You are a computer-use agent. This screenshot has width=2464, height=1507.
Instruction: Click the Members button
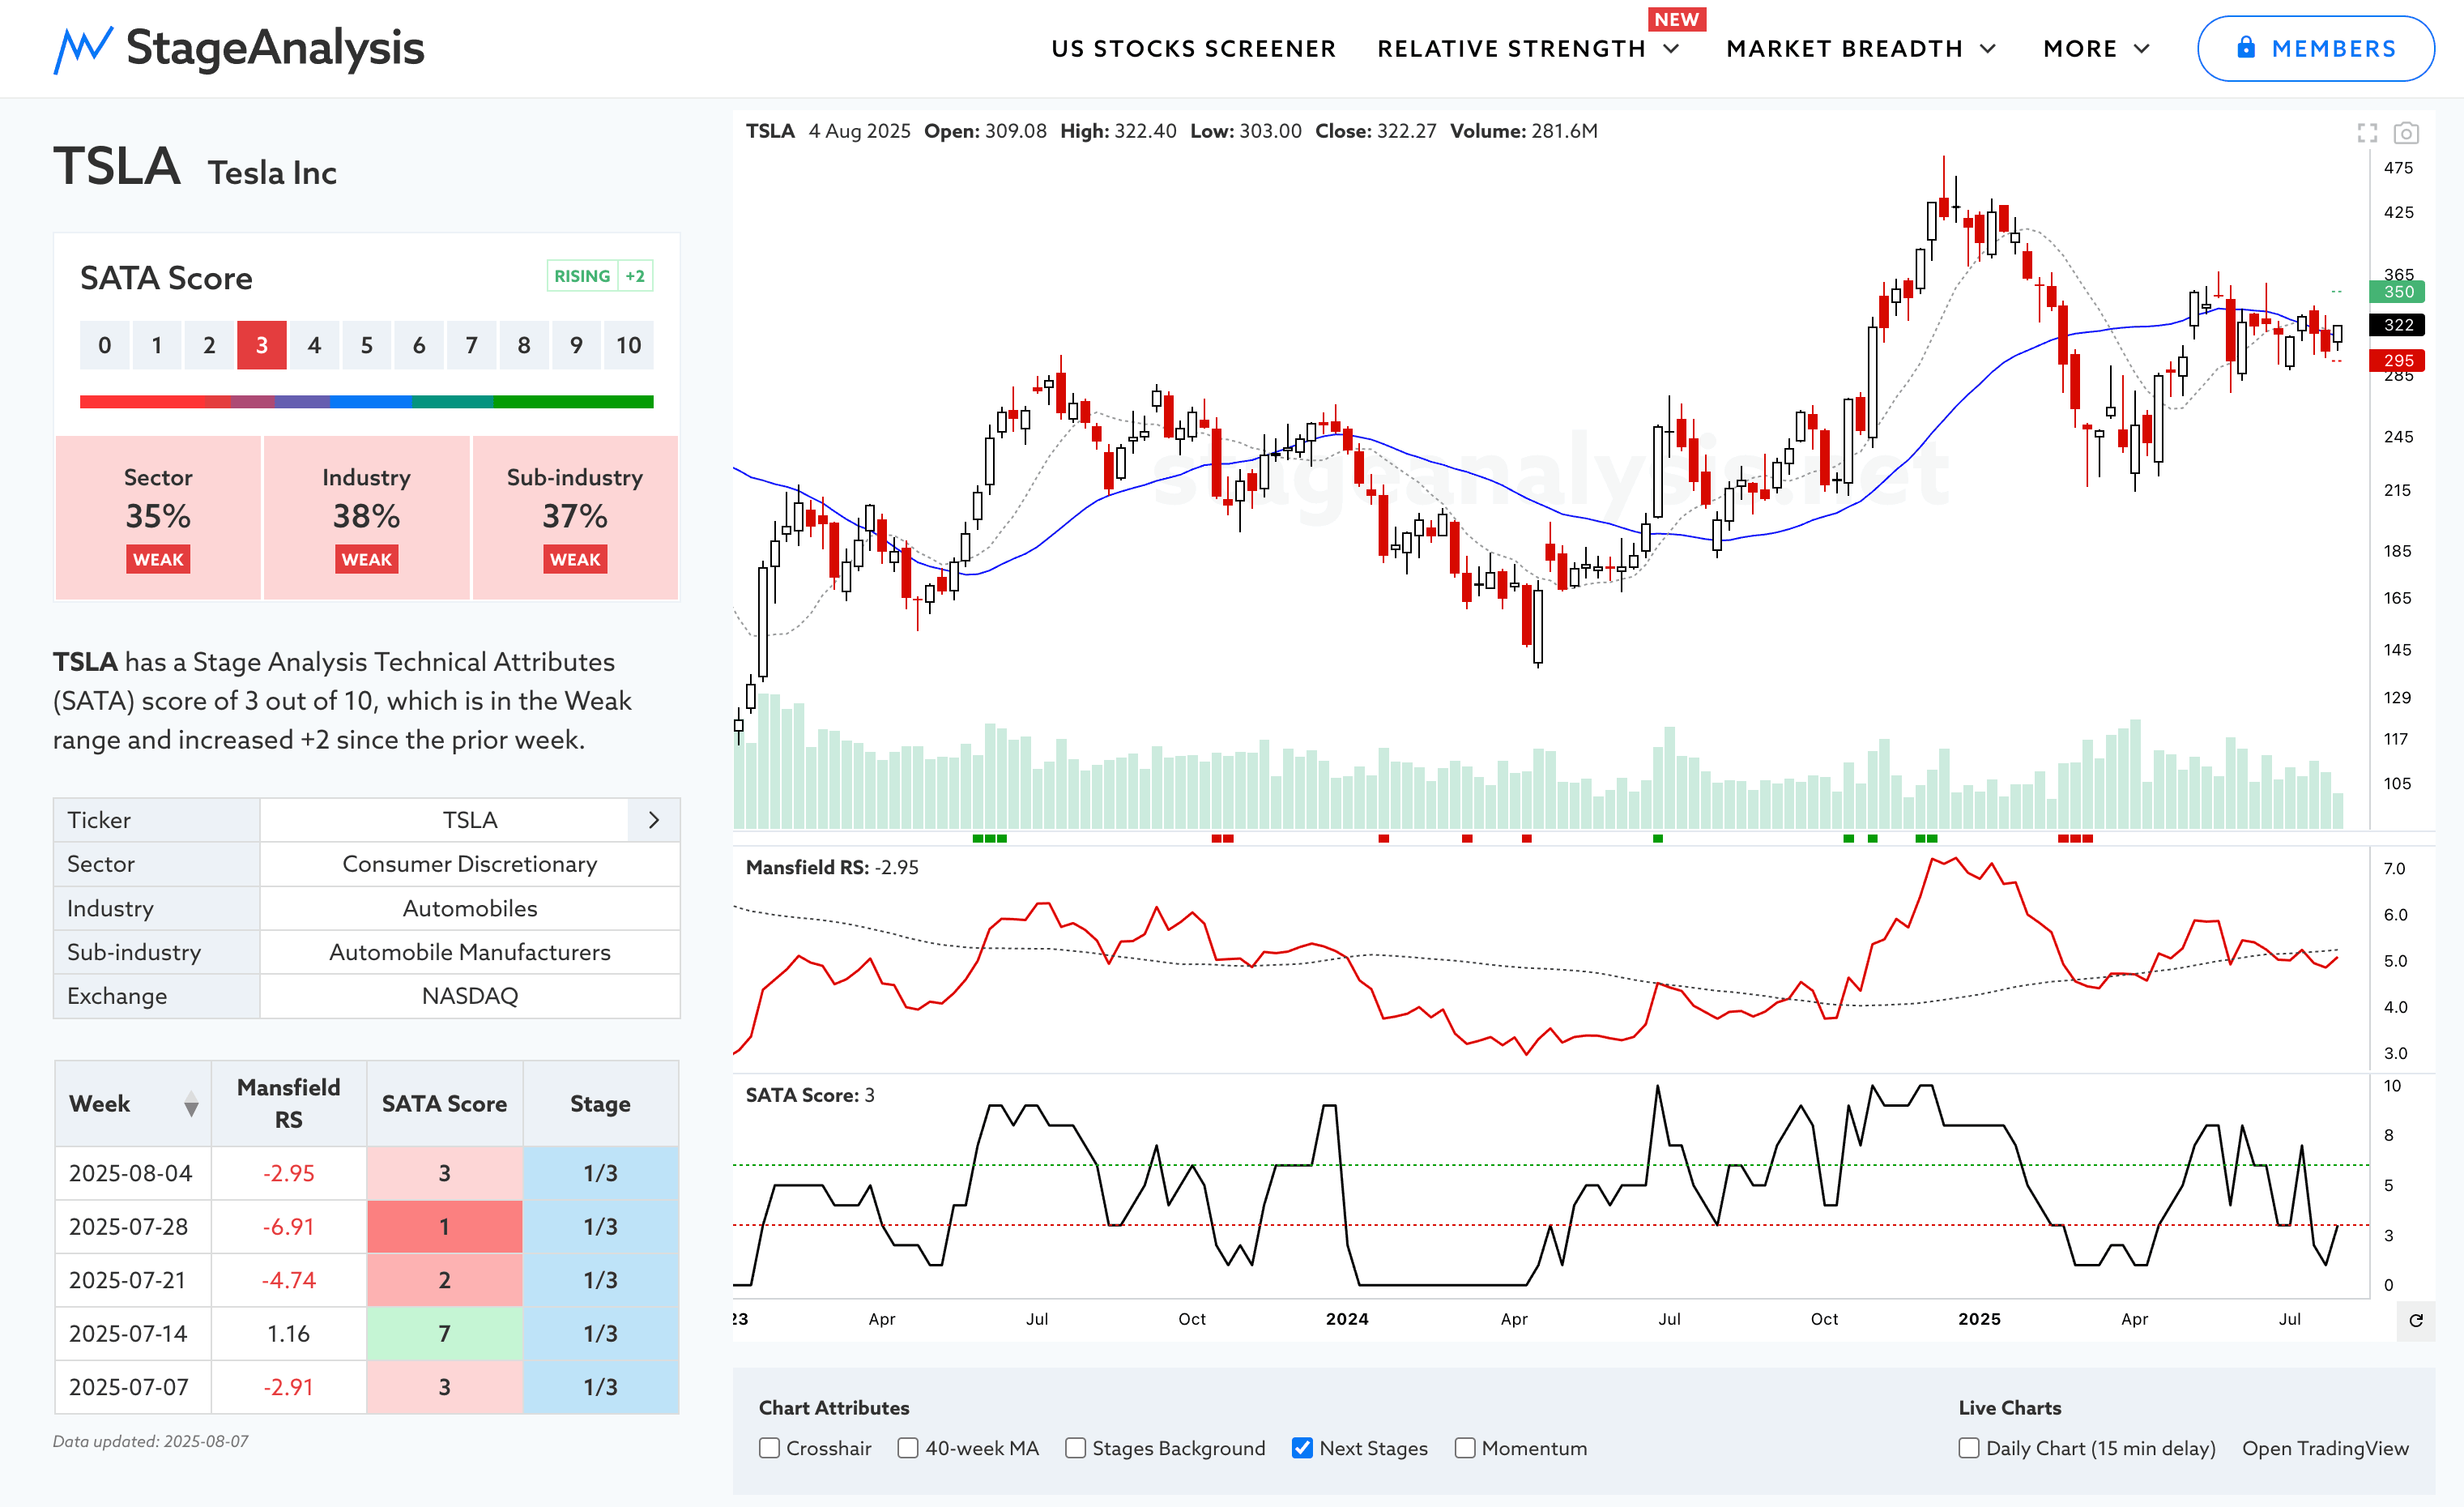point(2316,48)
